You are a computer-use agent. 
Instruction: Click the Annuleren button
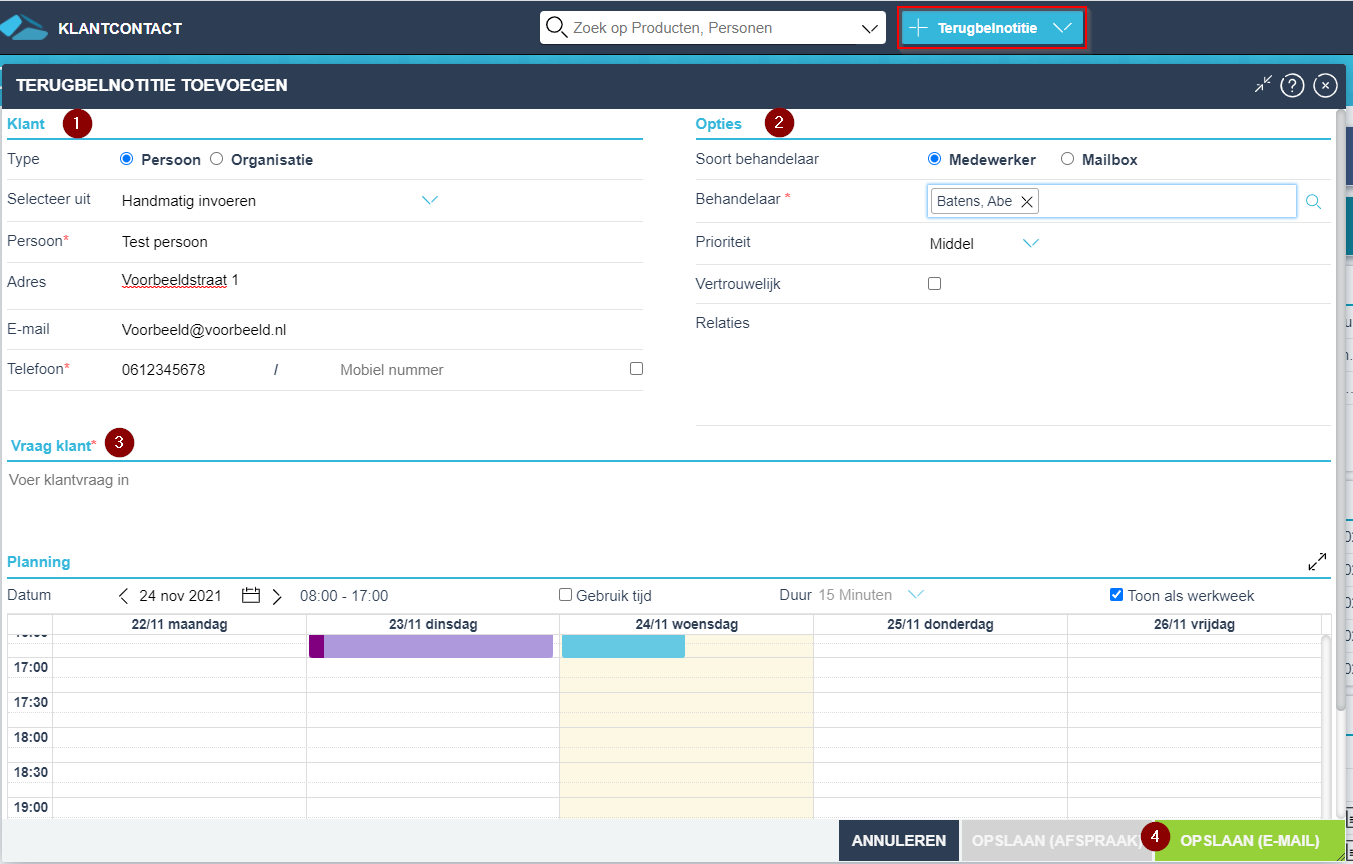point(898,841)
